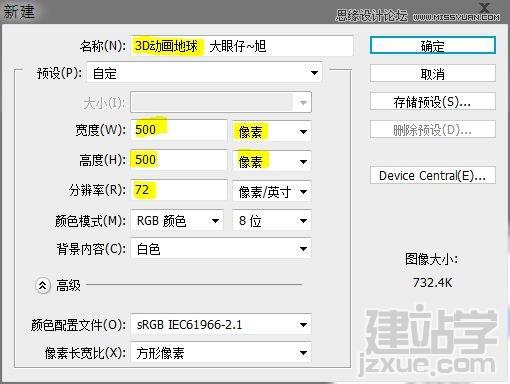
Task: Open the 宽度 unit dropdown
Action: coord(272,131)
